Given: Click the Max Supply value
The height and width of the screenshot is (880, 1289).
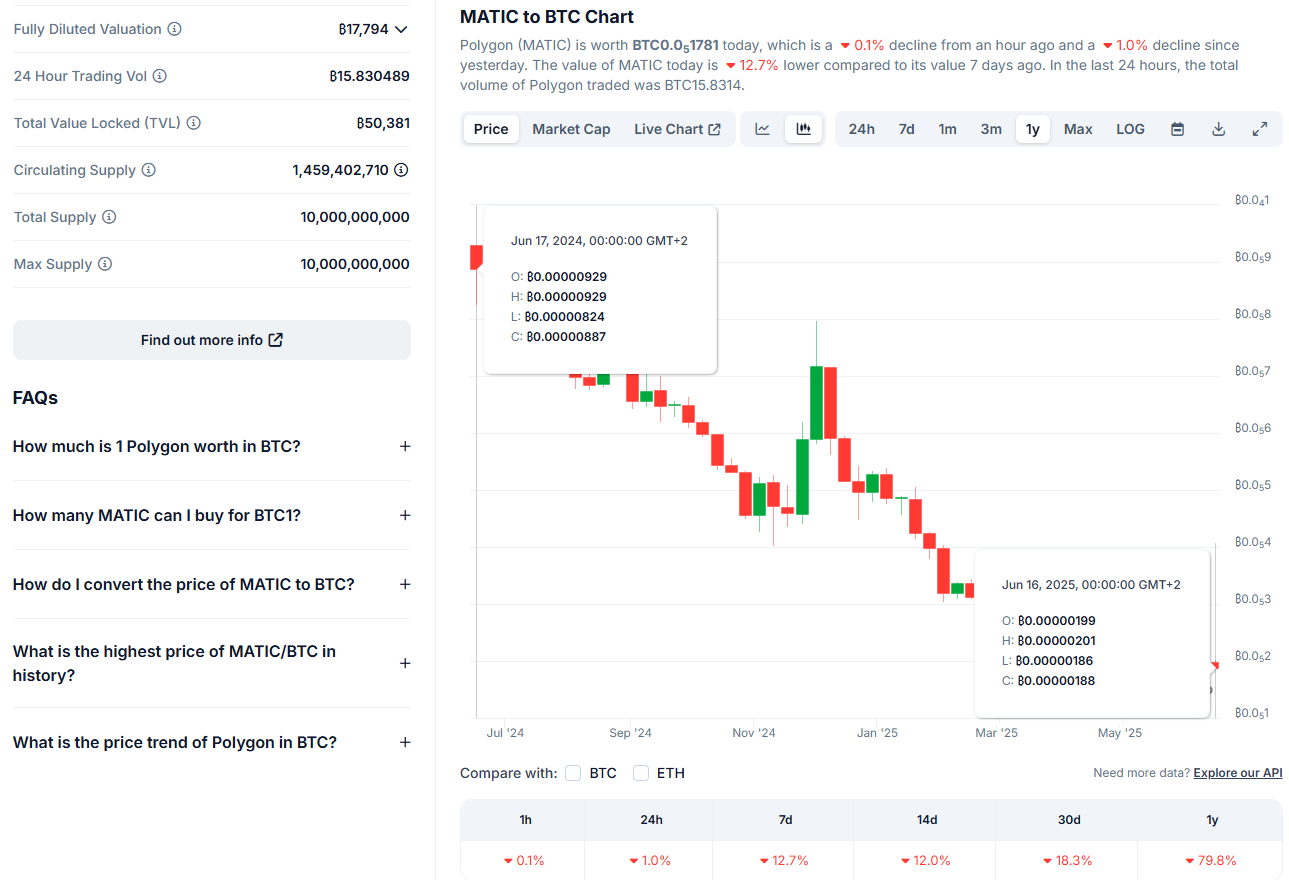Looking at the screenshot, I should click(355, 264).
